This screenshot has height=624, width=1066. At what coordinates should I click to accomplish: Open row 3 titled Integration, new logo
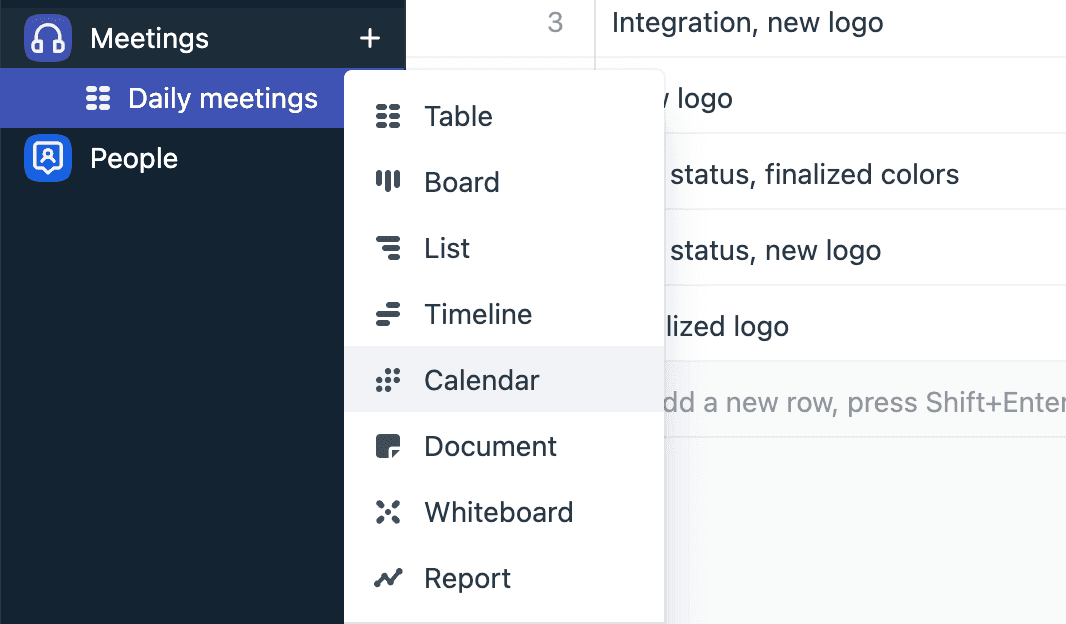tap(748, 22)
